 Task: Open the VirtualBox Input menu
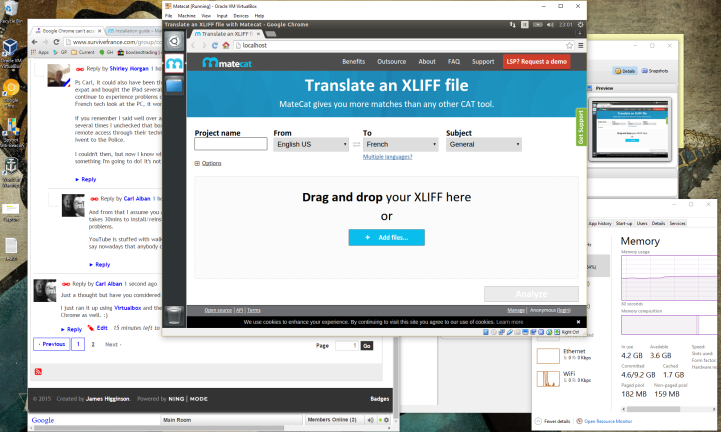tap(222, 16)
